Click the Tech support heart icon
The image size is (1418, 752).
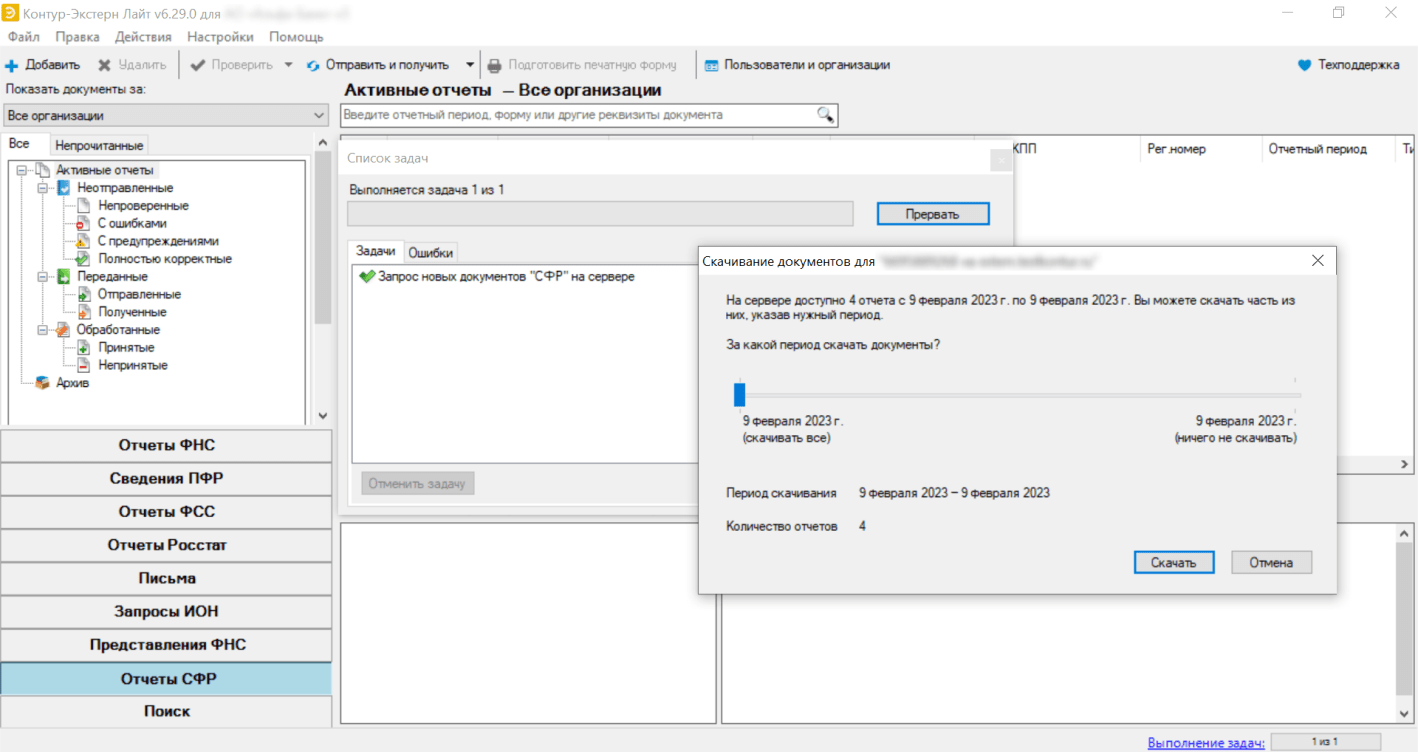pos(1304,65)
